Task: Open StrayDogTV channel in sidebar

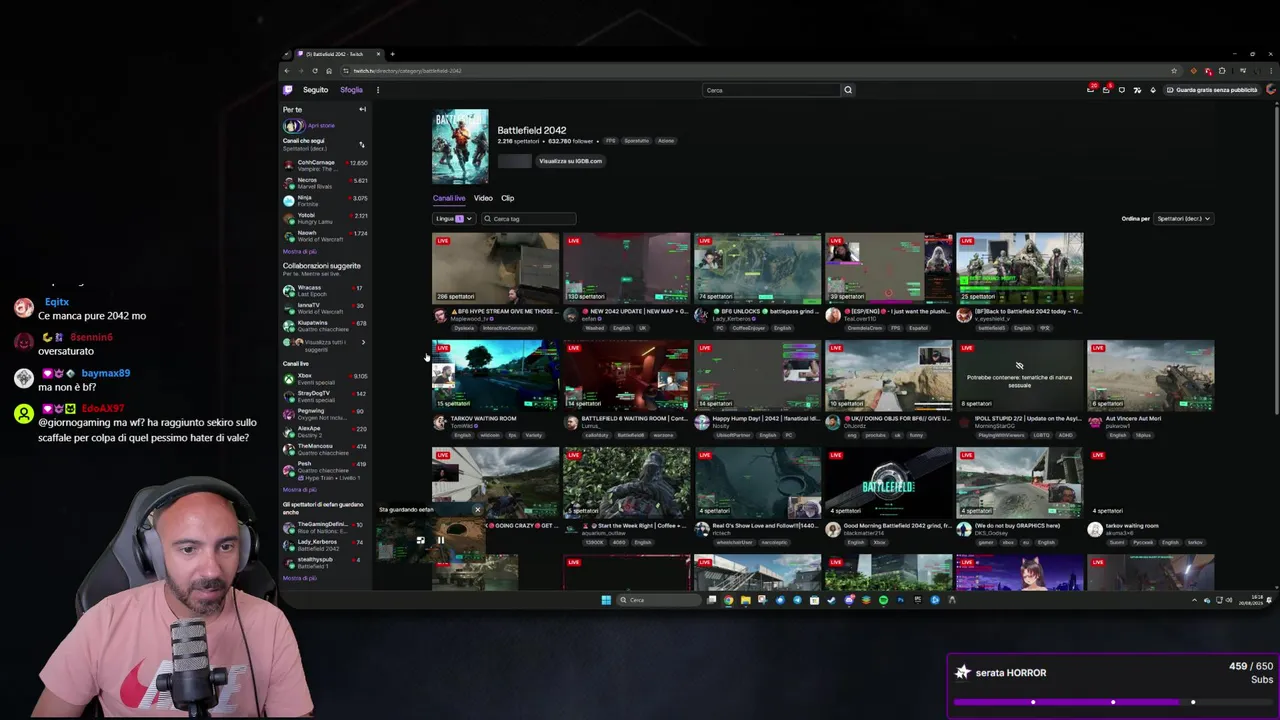Action: [325, 396]
